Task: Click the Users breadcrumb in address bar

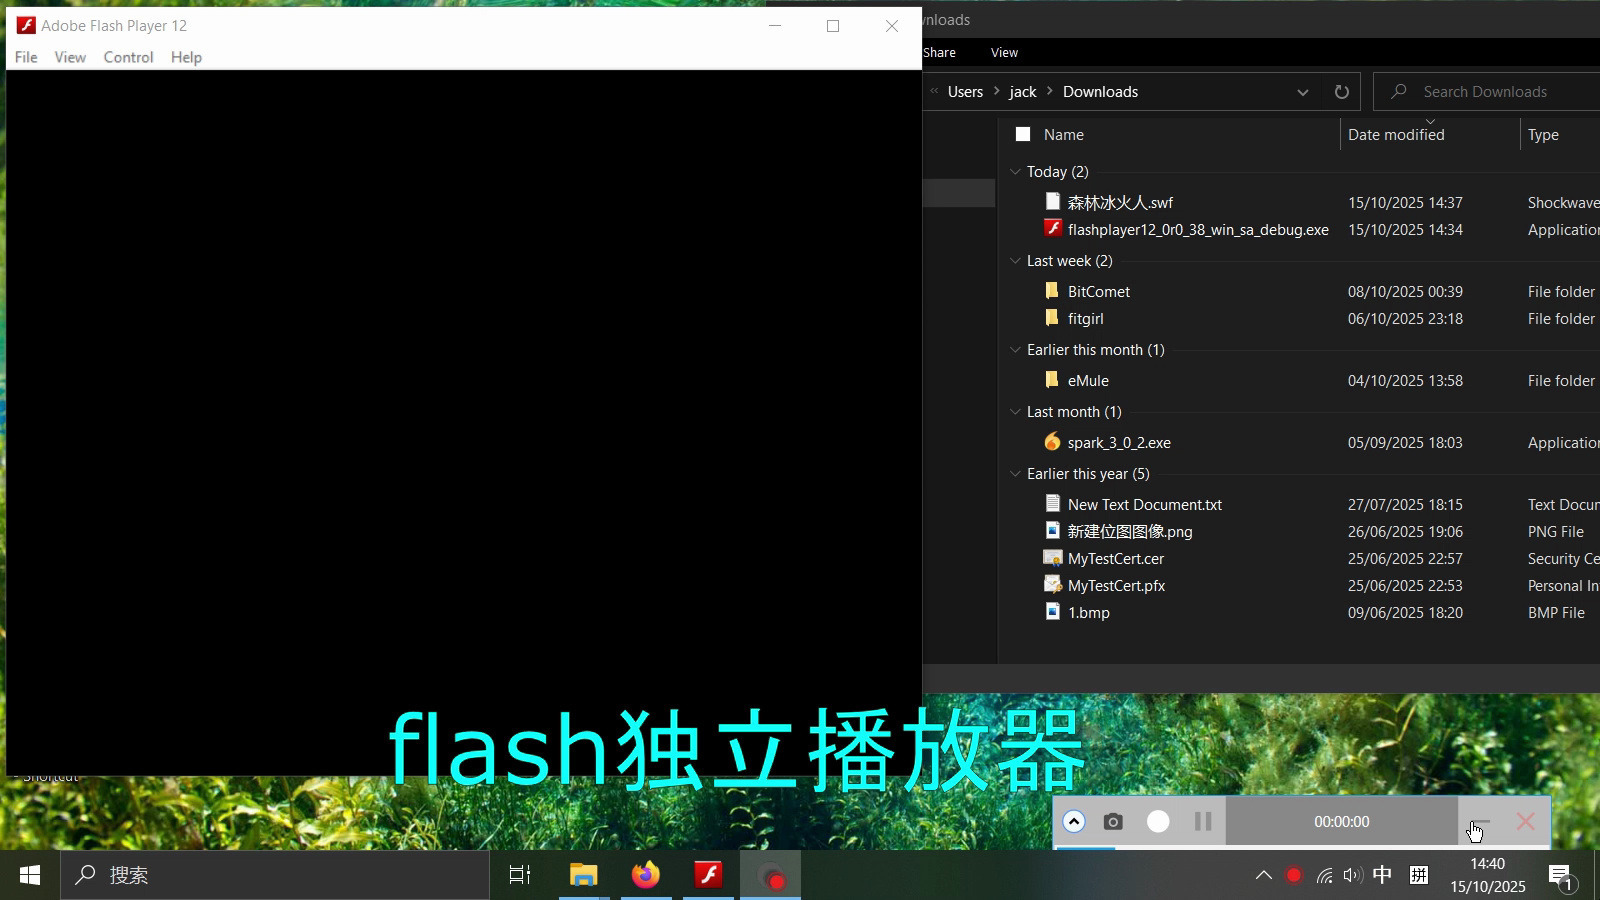Action: click(965, 92)
